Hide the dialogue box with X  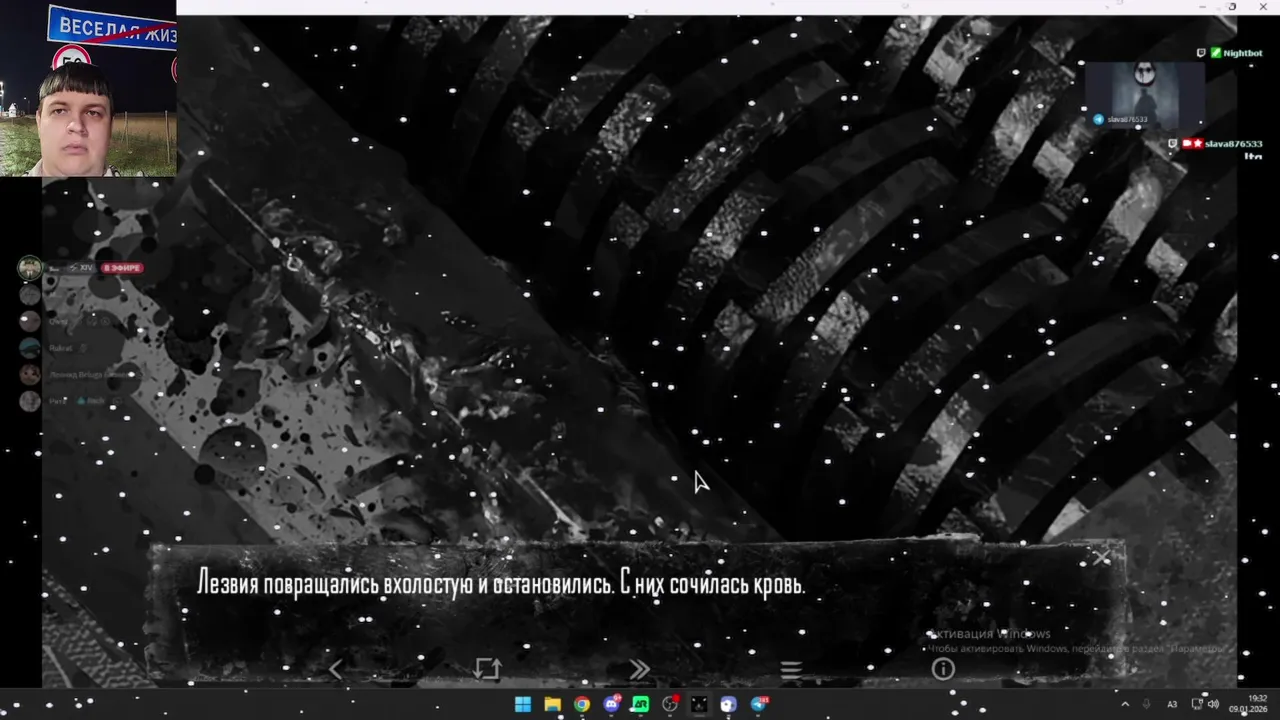tap(1101, 557)
